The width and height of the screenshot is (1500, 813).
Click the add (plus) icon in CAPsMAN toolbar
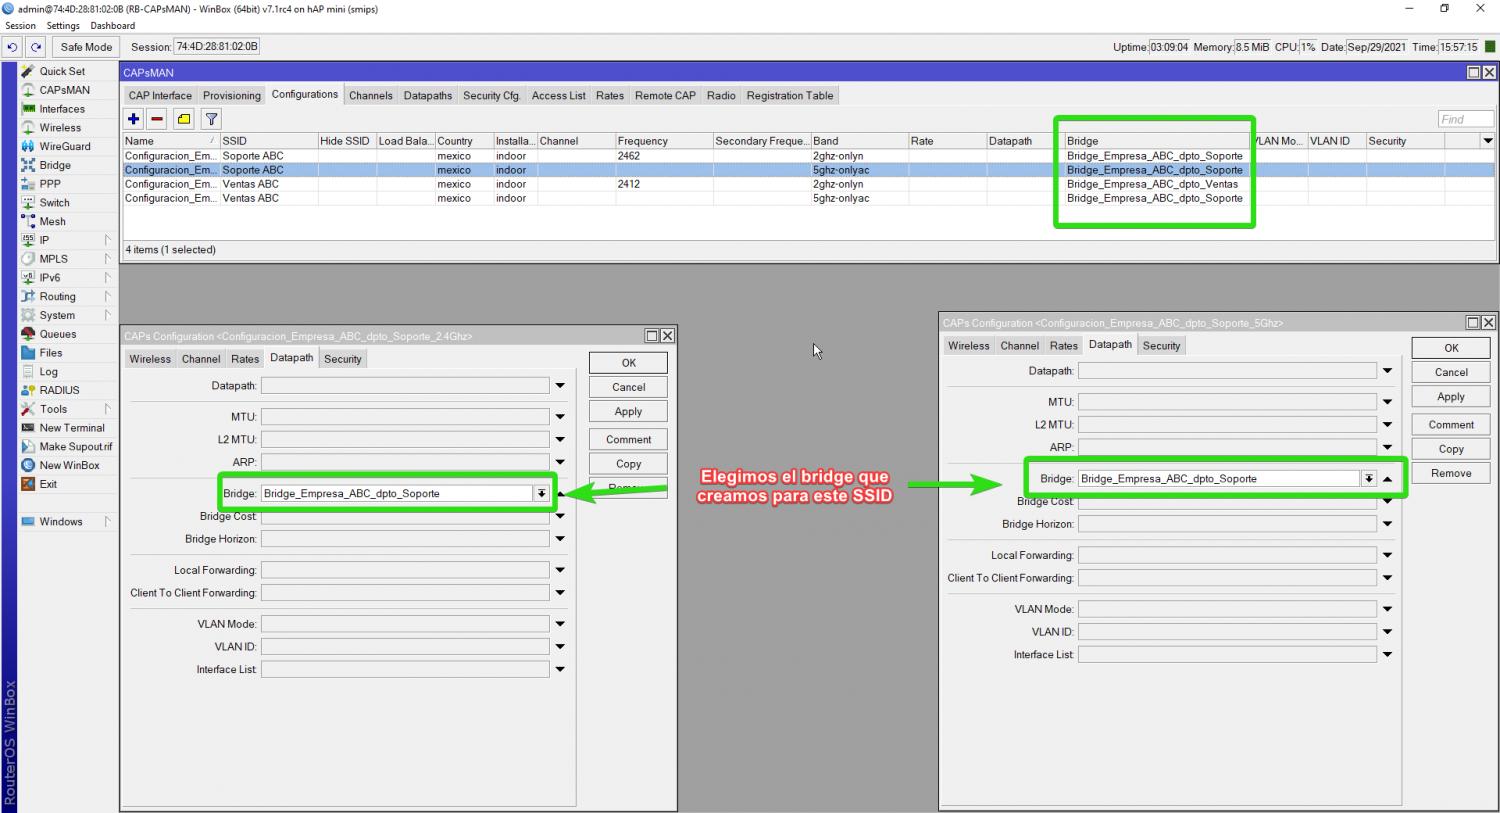click(x=133, y=119)
